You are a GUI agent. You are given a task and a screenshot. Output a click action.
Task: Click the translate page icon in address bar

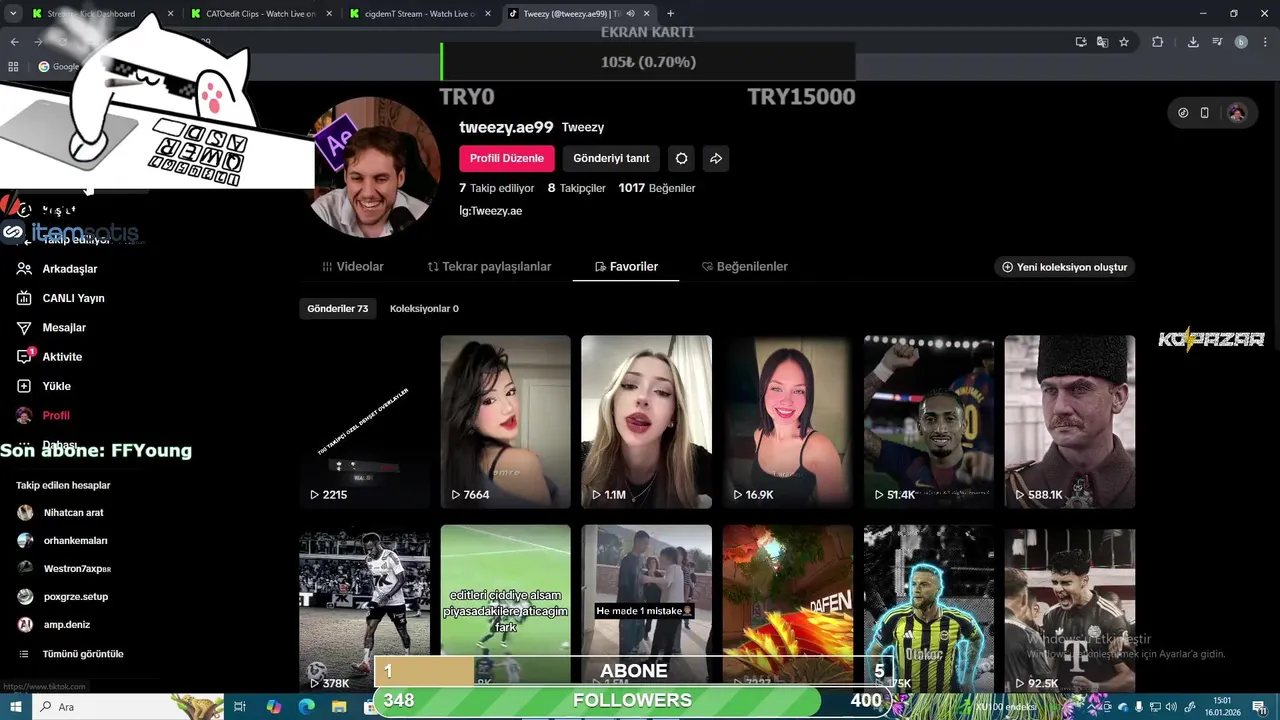pos(1102,42)
